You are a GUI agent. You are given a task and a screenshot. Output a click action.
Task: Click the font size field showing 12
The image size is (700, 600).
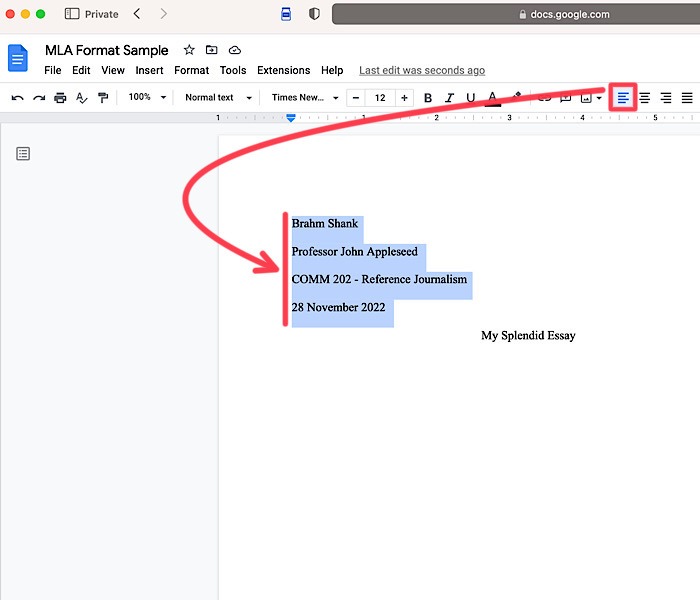point(380,98)
